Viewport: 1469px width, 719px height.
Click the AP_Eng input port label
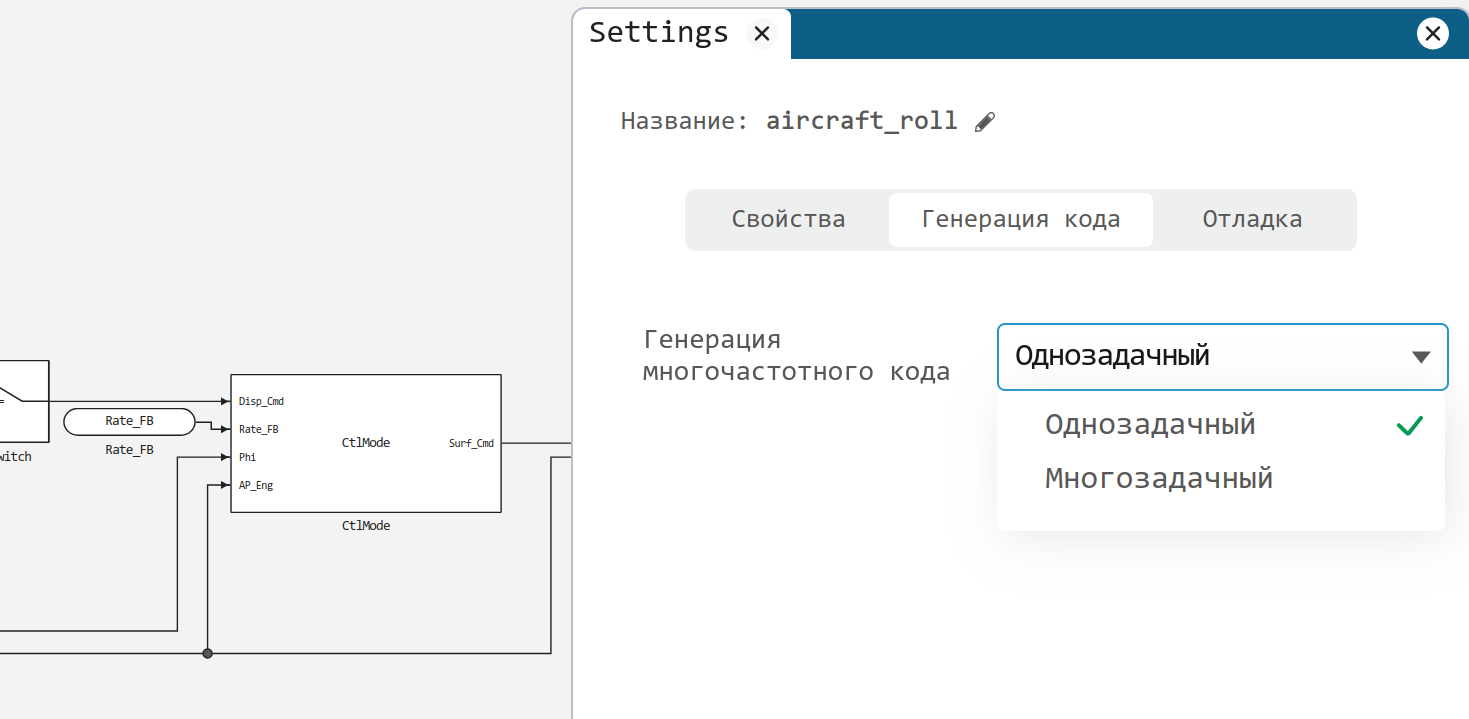(256, 485)
